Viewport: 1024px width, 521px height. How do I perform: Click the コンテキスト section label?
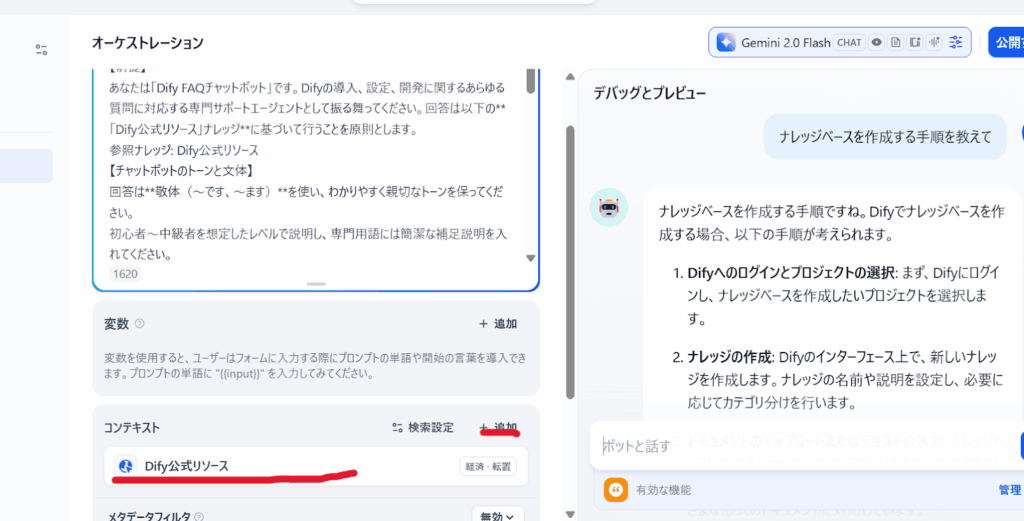[x=132, y=428]
